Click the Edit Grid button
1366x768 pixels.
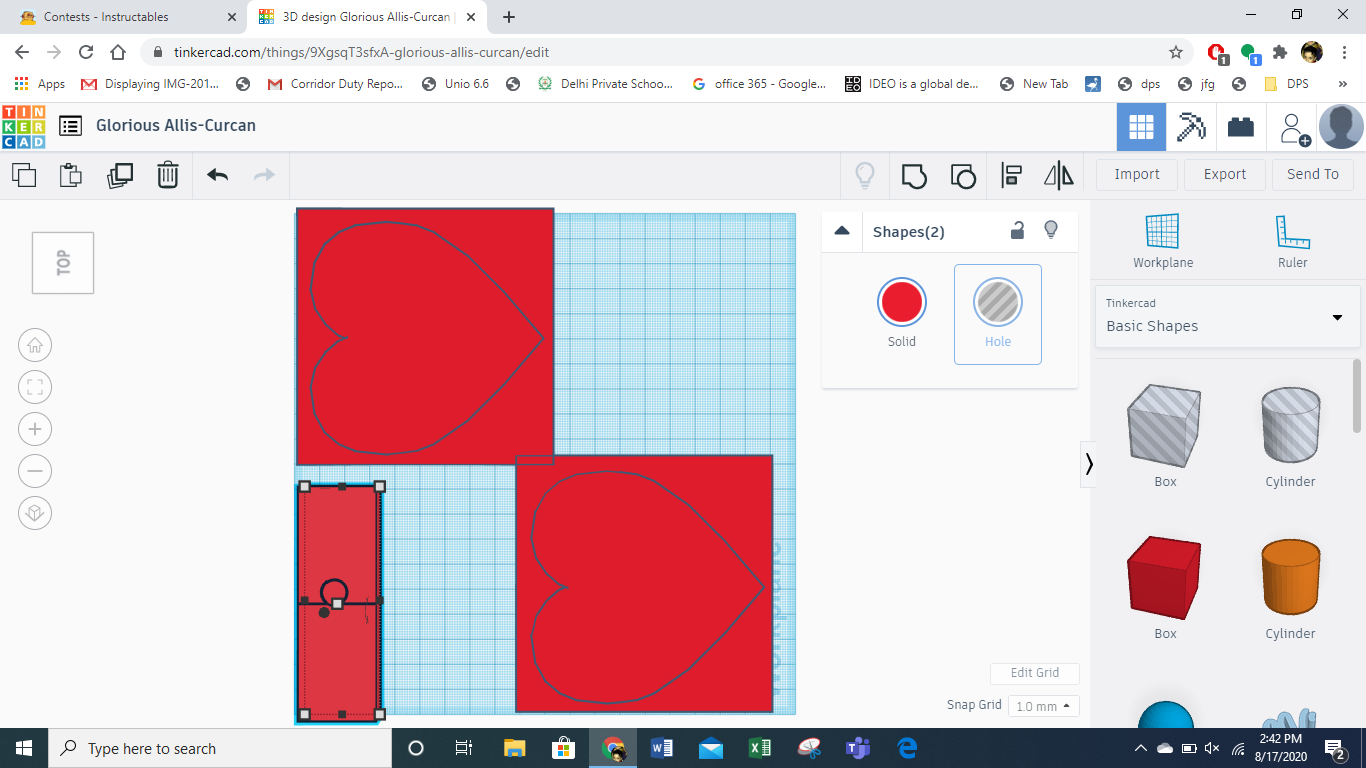(x=1035, y=673)
